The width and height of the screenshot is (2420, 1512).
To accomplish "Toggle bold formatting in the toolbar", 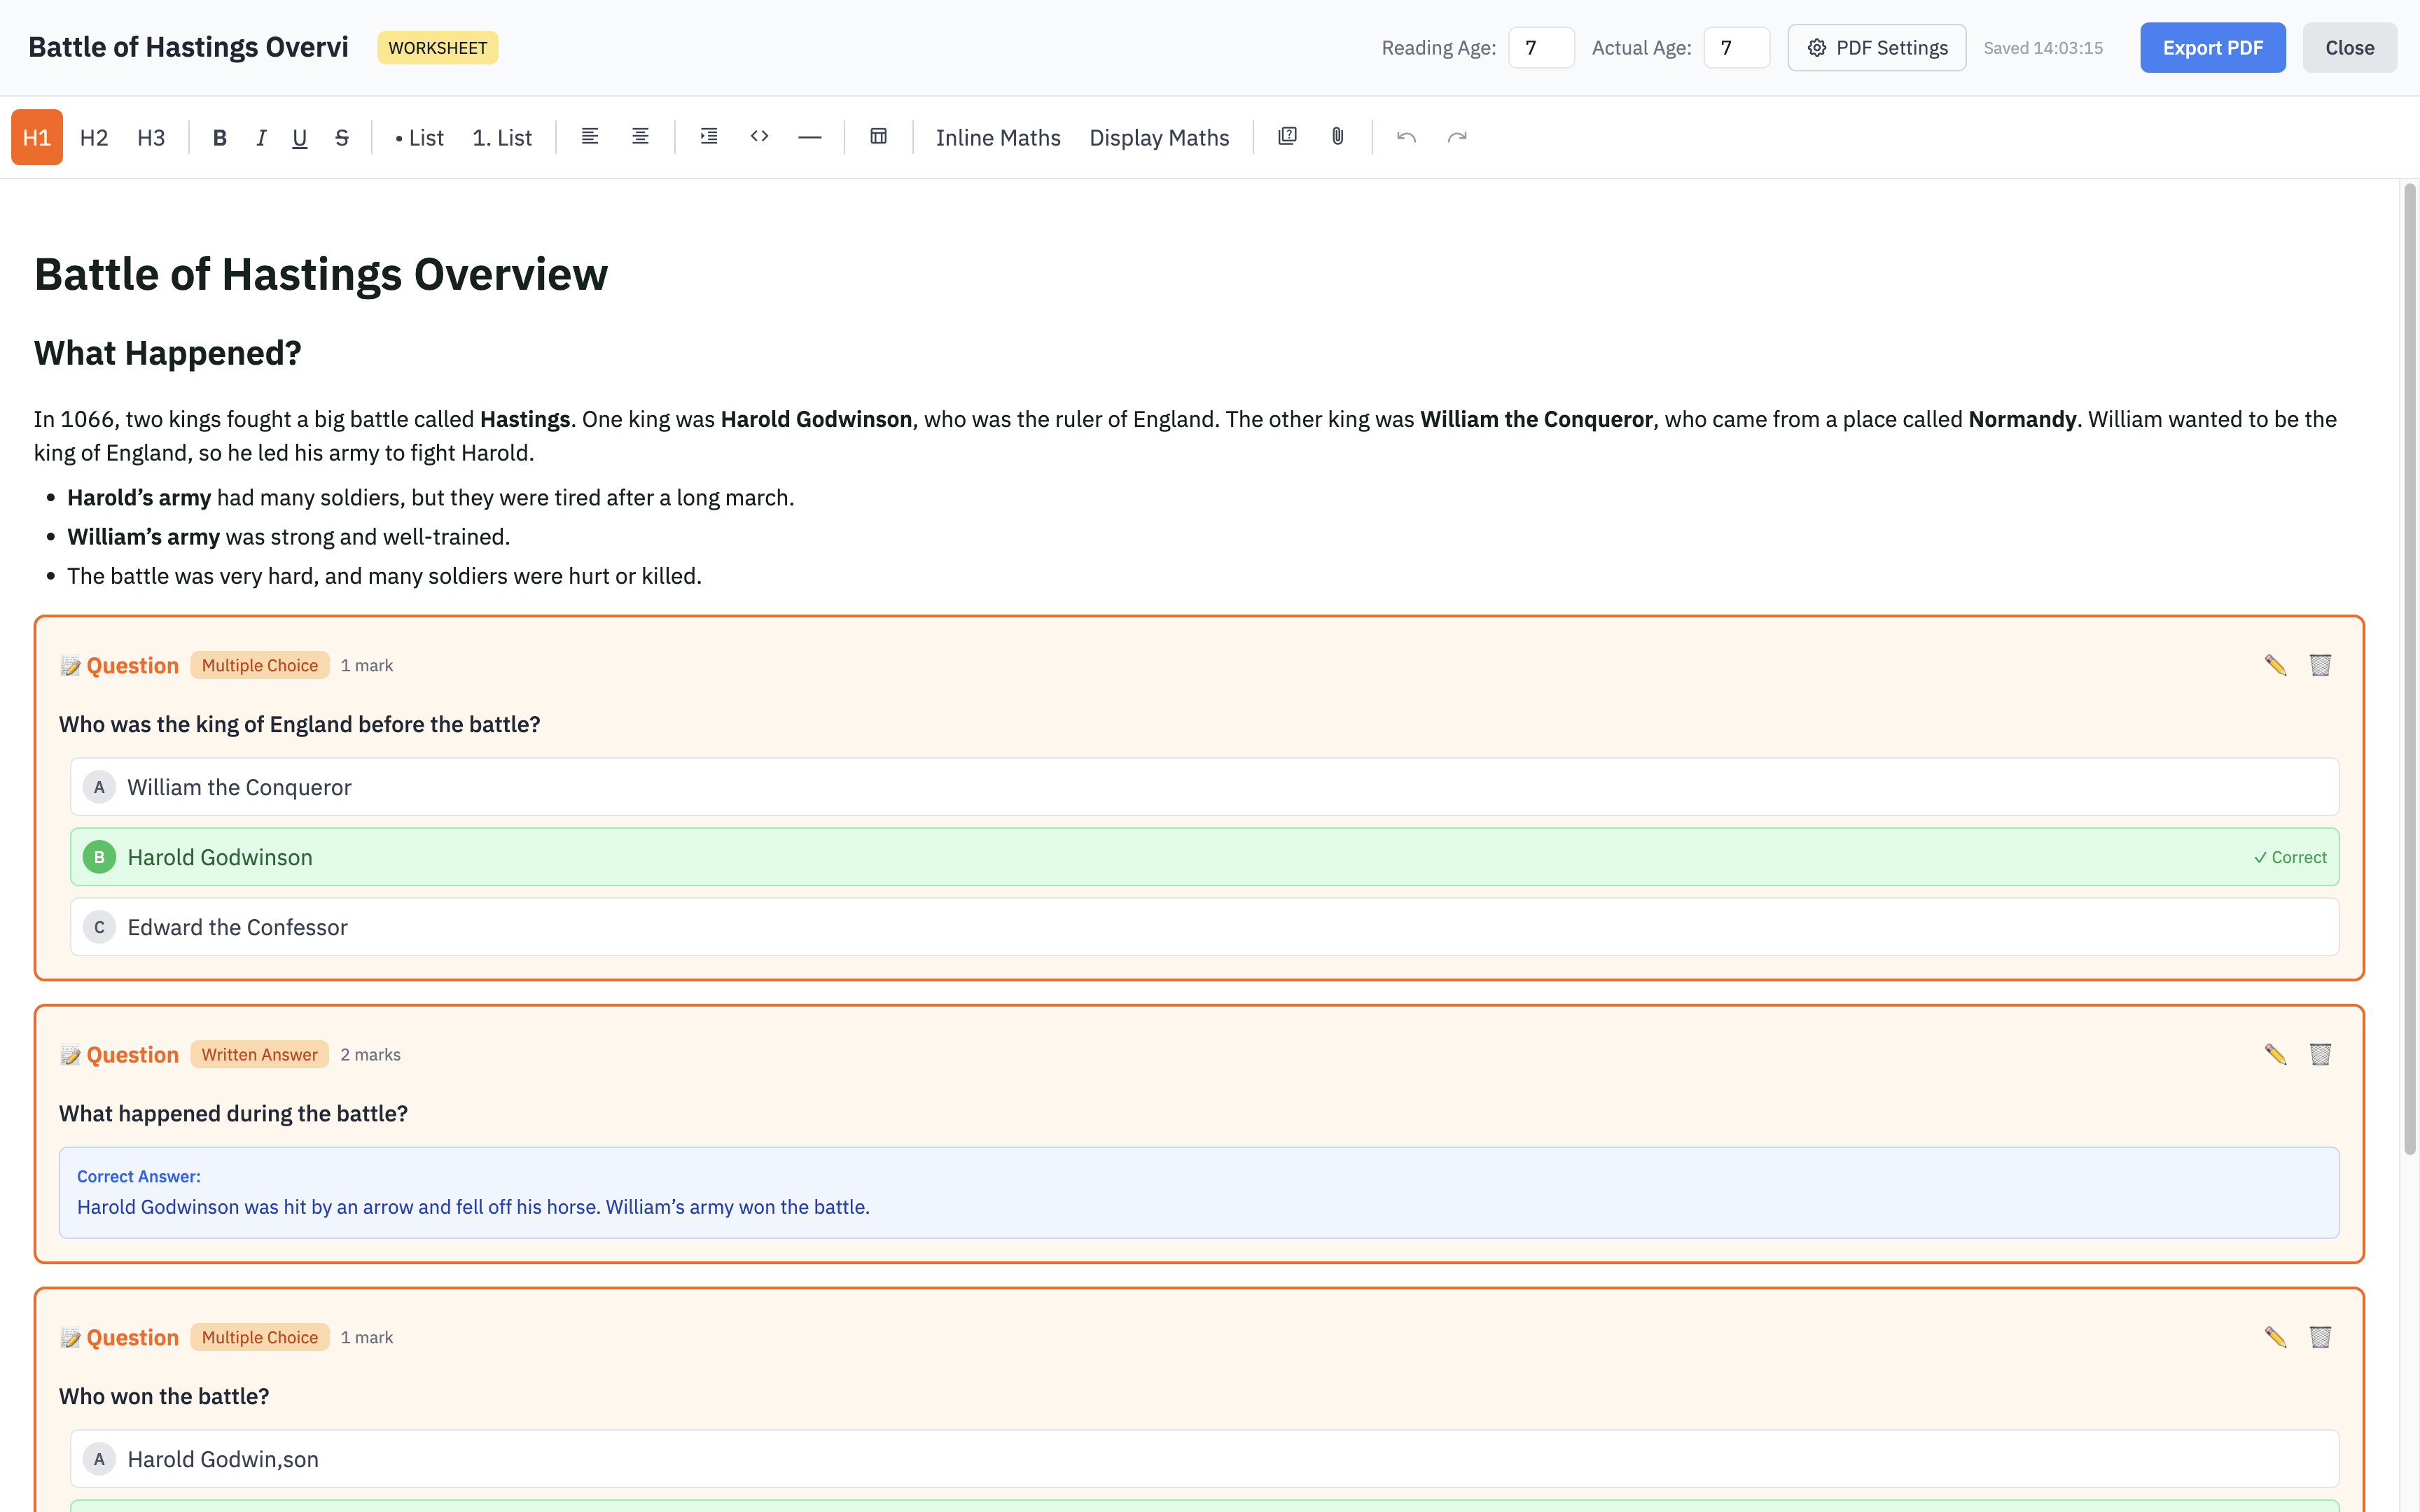I will 219,137.
